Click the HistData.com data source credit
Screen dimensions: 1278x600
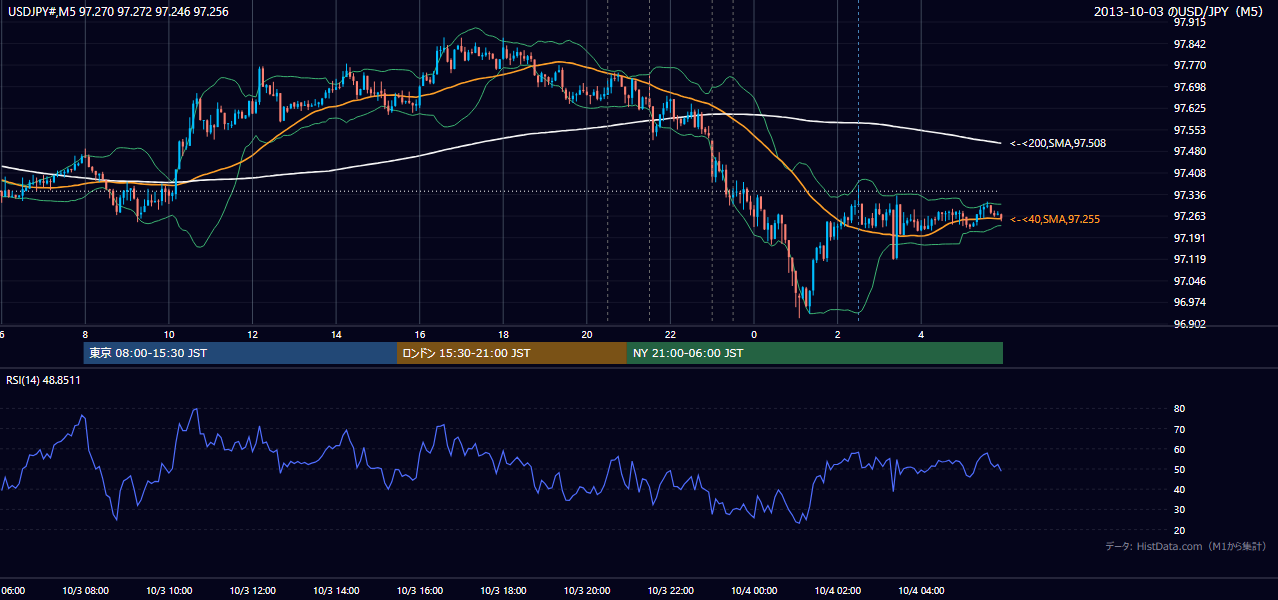(1186, 546)
